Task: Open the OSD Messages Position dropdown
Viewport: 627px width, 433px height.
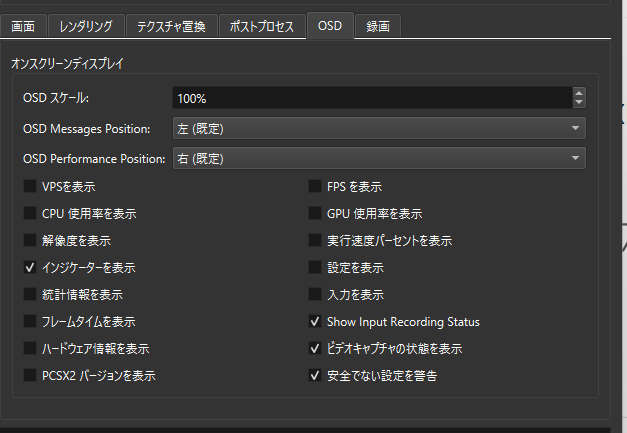Action: coord(379,128)
